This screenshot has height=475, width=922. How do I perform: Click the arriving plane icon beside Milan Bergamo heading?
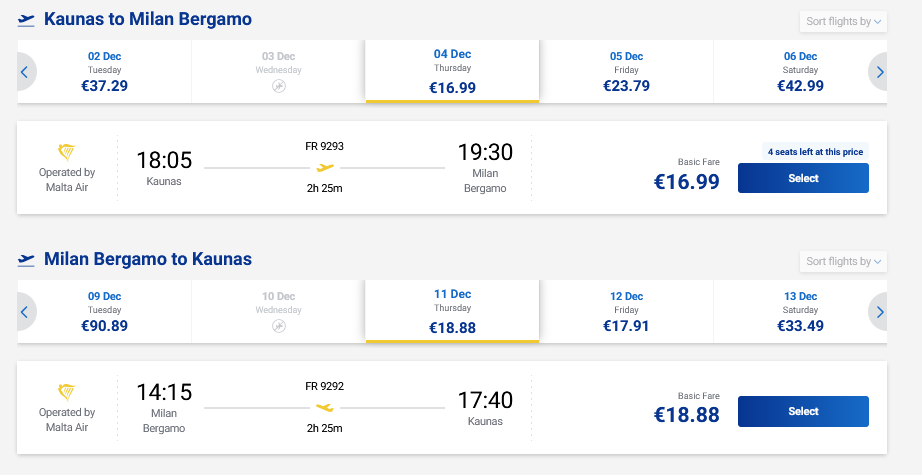click(x=26, y=259)
